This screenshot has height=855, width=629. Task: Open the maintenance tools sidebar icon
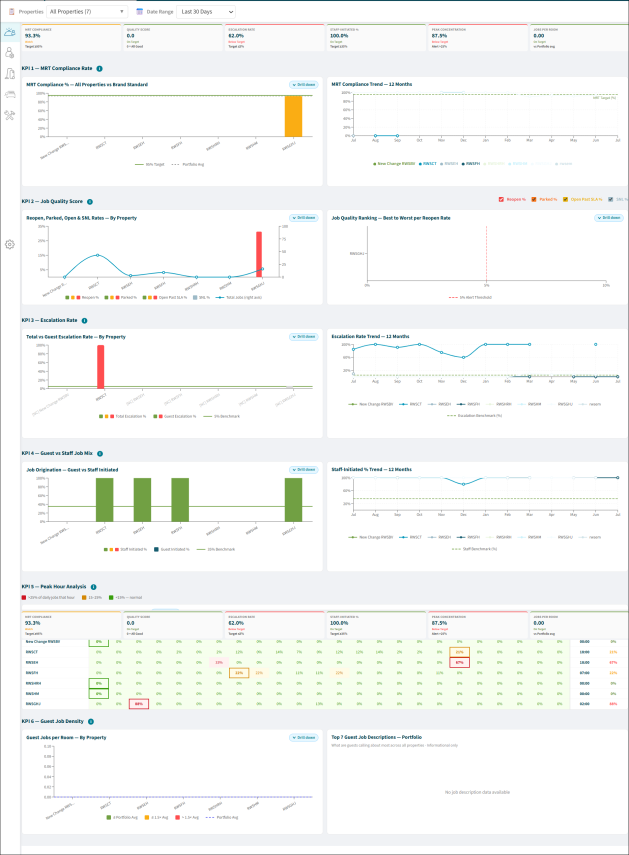10,115
